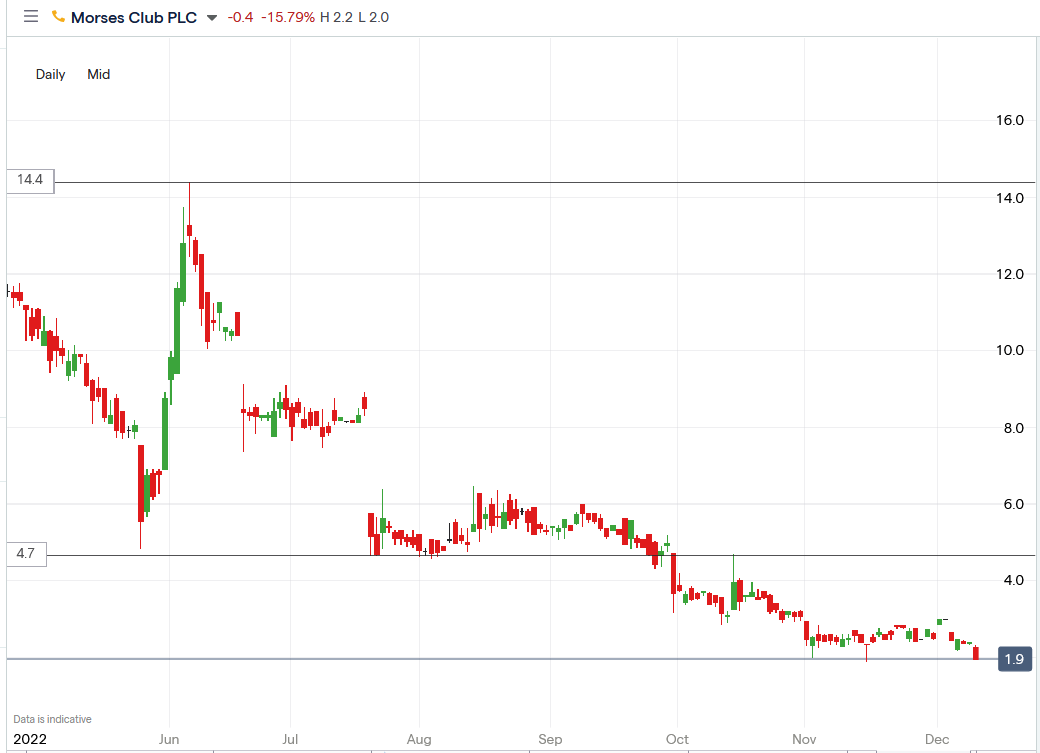Viewport: 1040px width, 753px height.
Task: Select the 4.7 horizontal line label
Action: point(26,553)
